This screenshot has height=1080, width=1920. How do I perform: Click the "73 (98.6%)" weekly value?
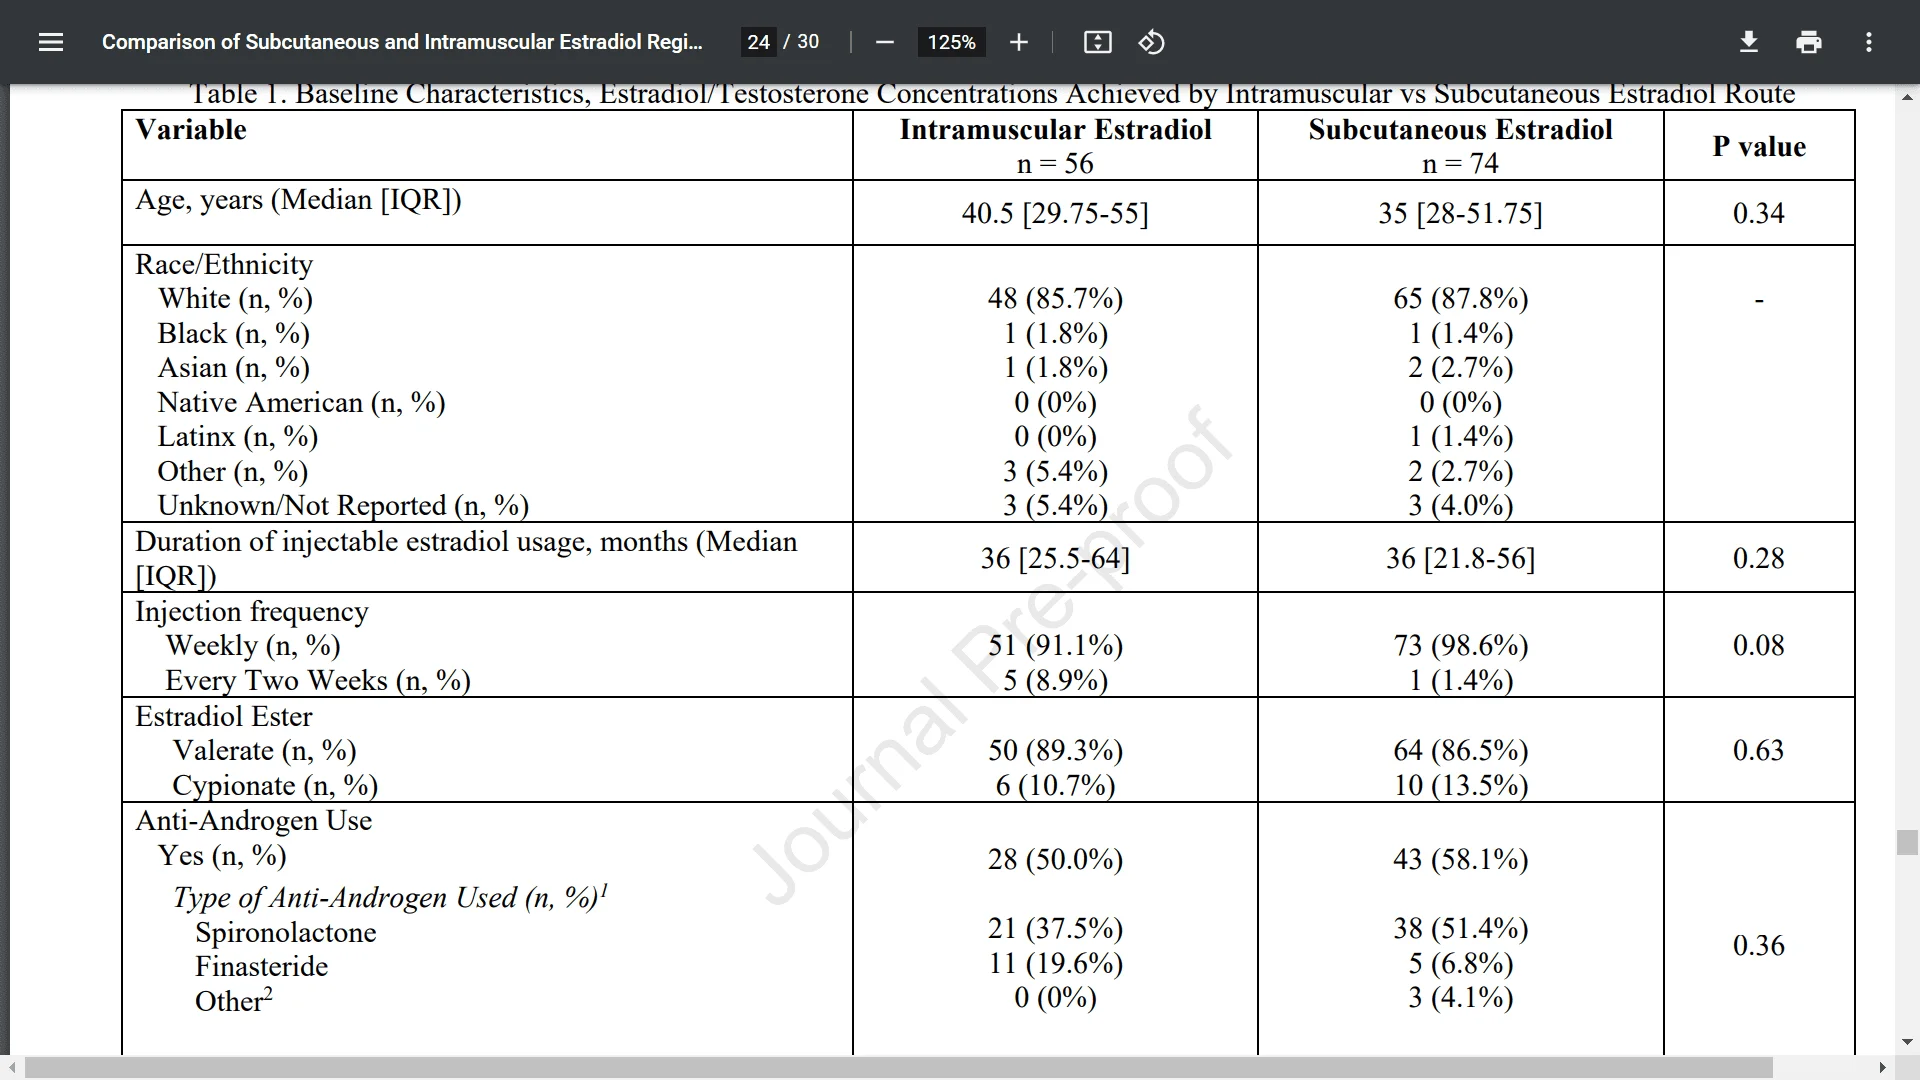click(x=1460, y=645)
